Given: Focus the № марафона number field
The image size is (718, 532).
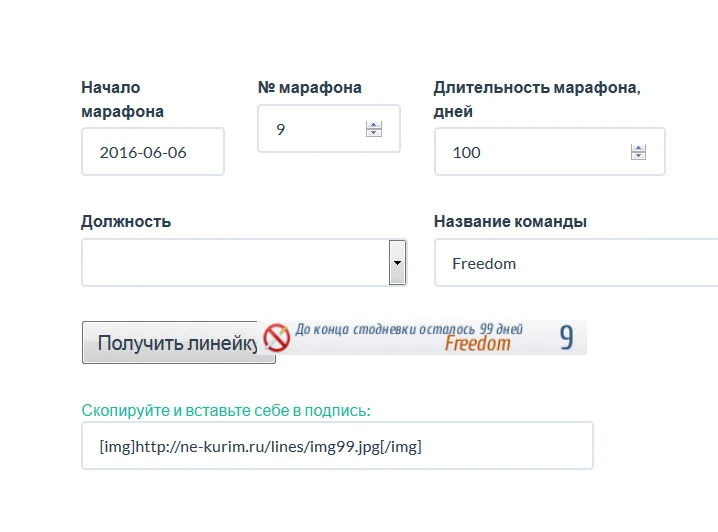Looking at the screenshot, I should tap(315, 129).
